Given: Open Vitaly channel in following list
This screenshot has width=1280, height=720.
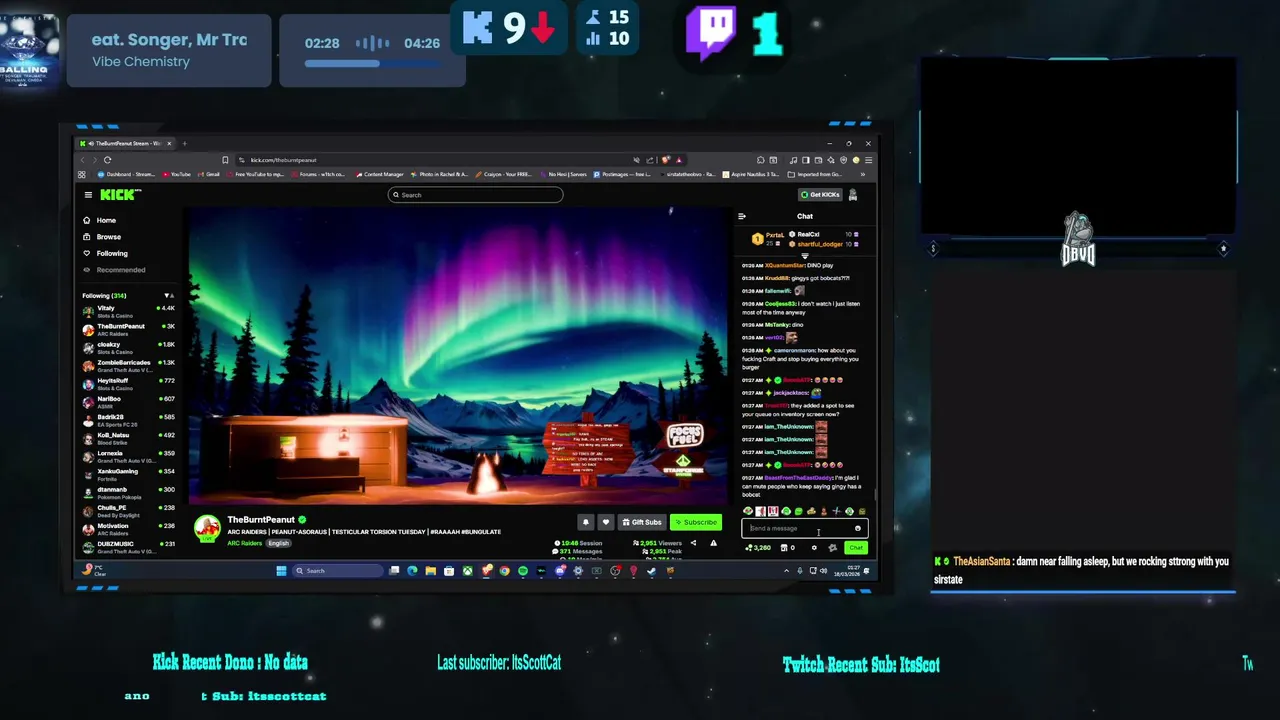Looking at the screenshot, I should 128,311.
